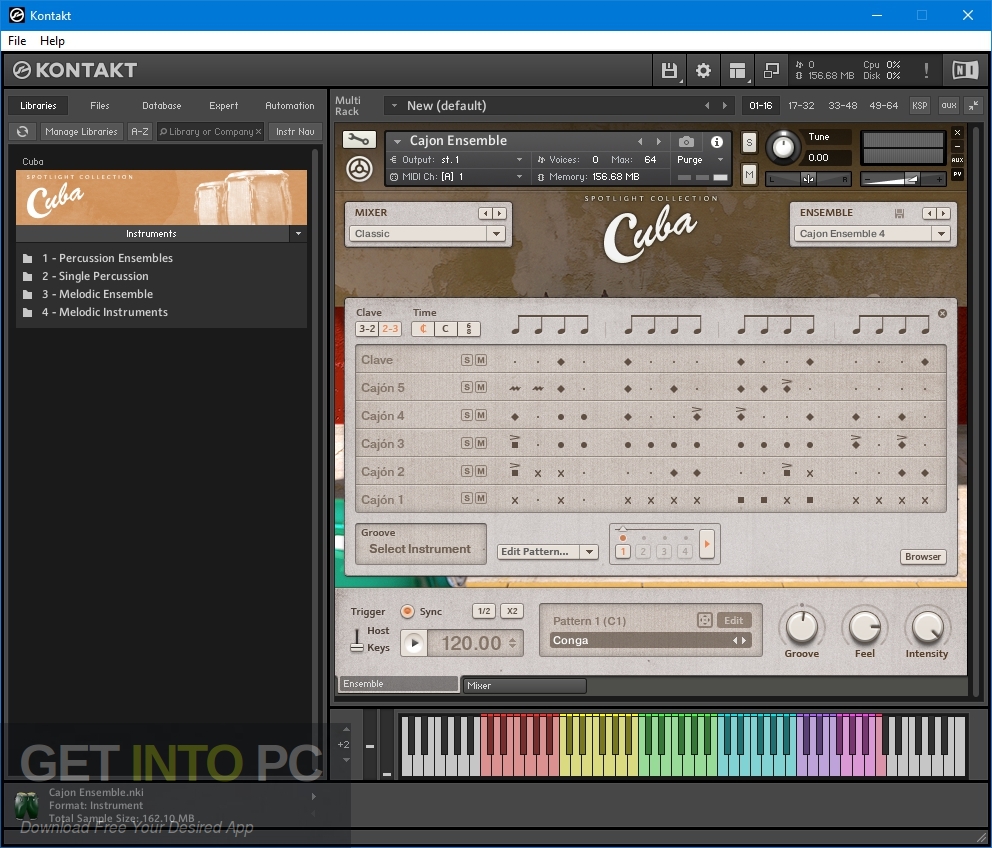Click the next multi arrow near New (default)
The width and height of the screenshot is (992, 848).
point(725,106)
